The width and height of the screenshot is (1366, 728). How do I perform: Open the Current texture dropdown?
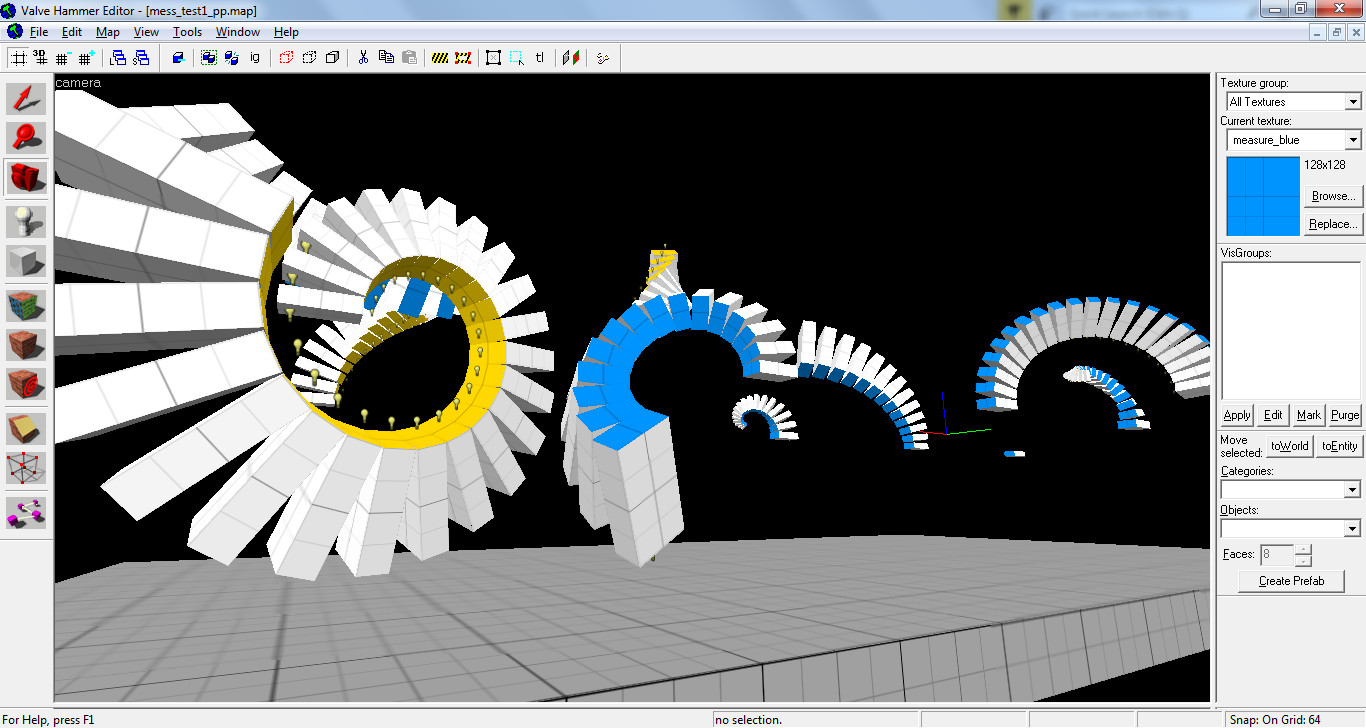point(1353,139)
